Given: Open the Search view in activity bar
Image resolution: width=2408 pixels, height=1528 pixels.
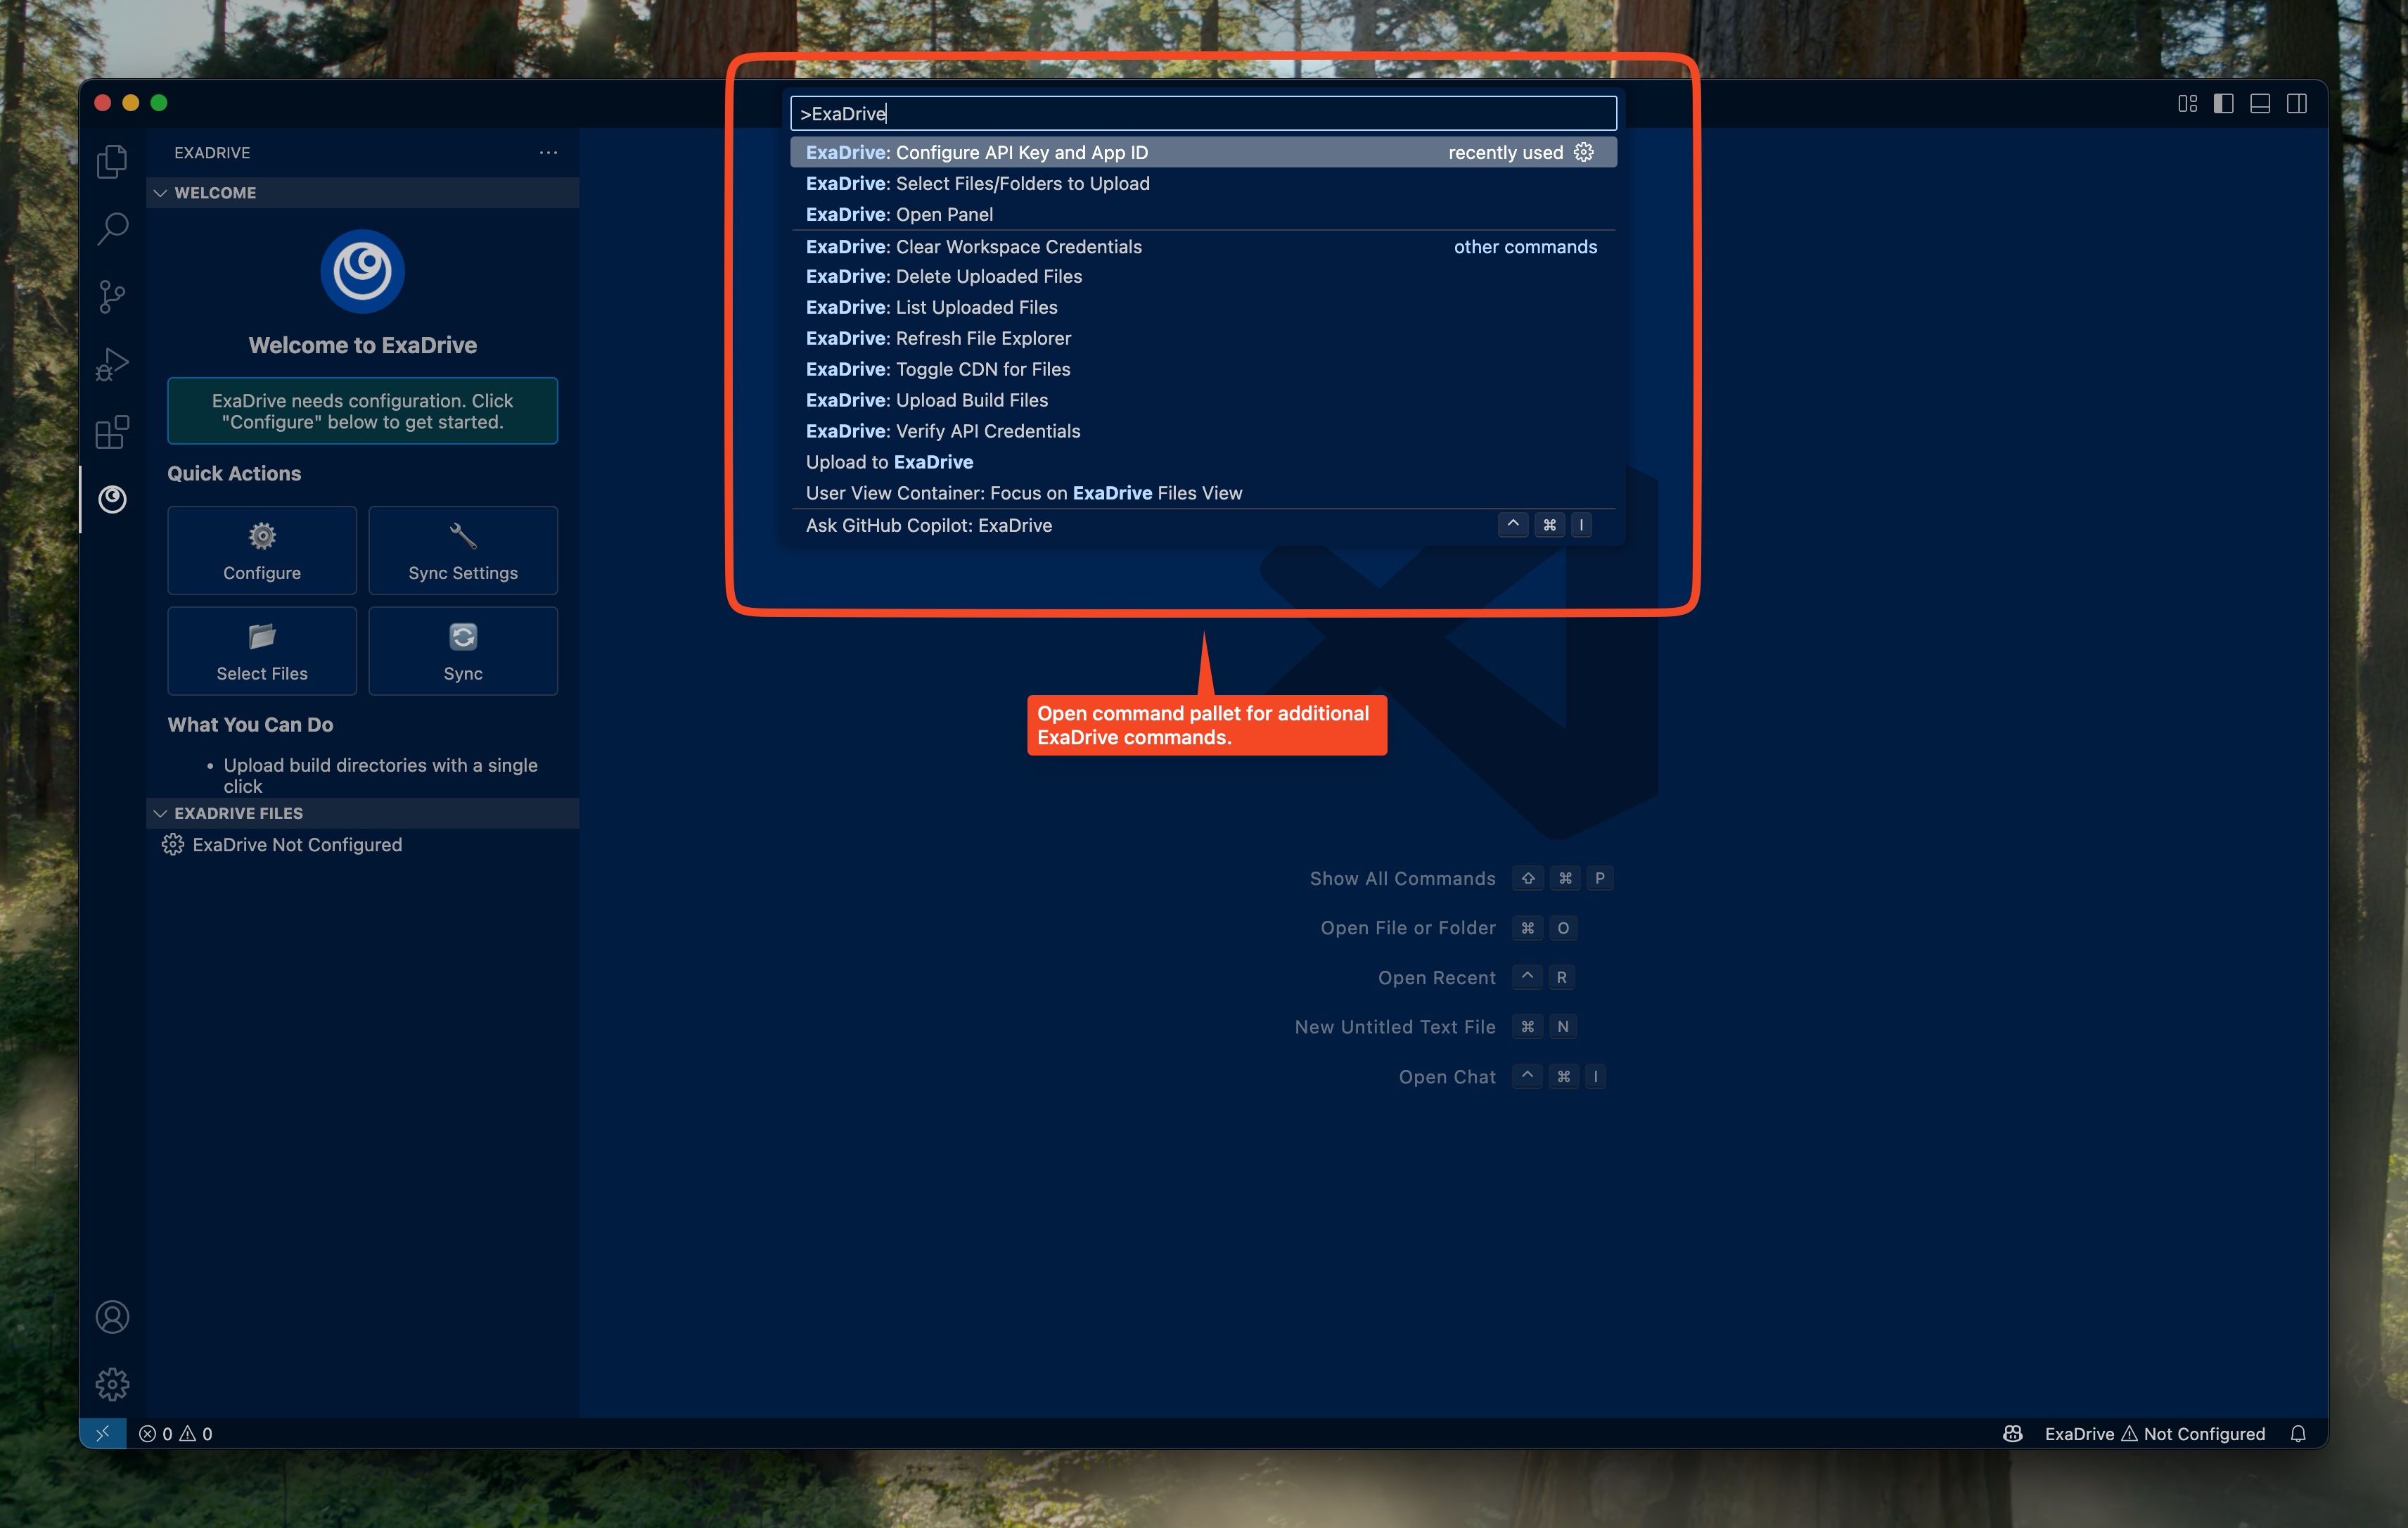Looking at the screenshot, I should (112, 229).
